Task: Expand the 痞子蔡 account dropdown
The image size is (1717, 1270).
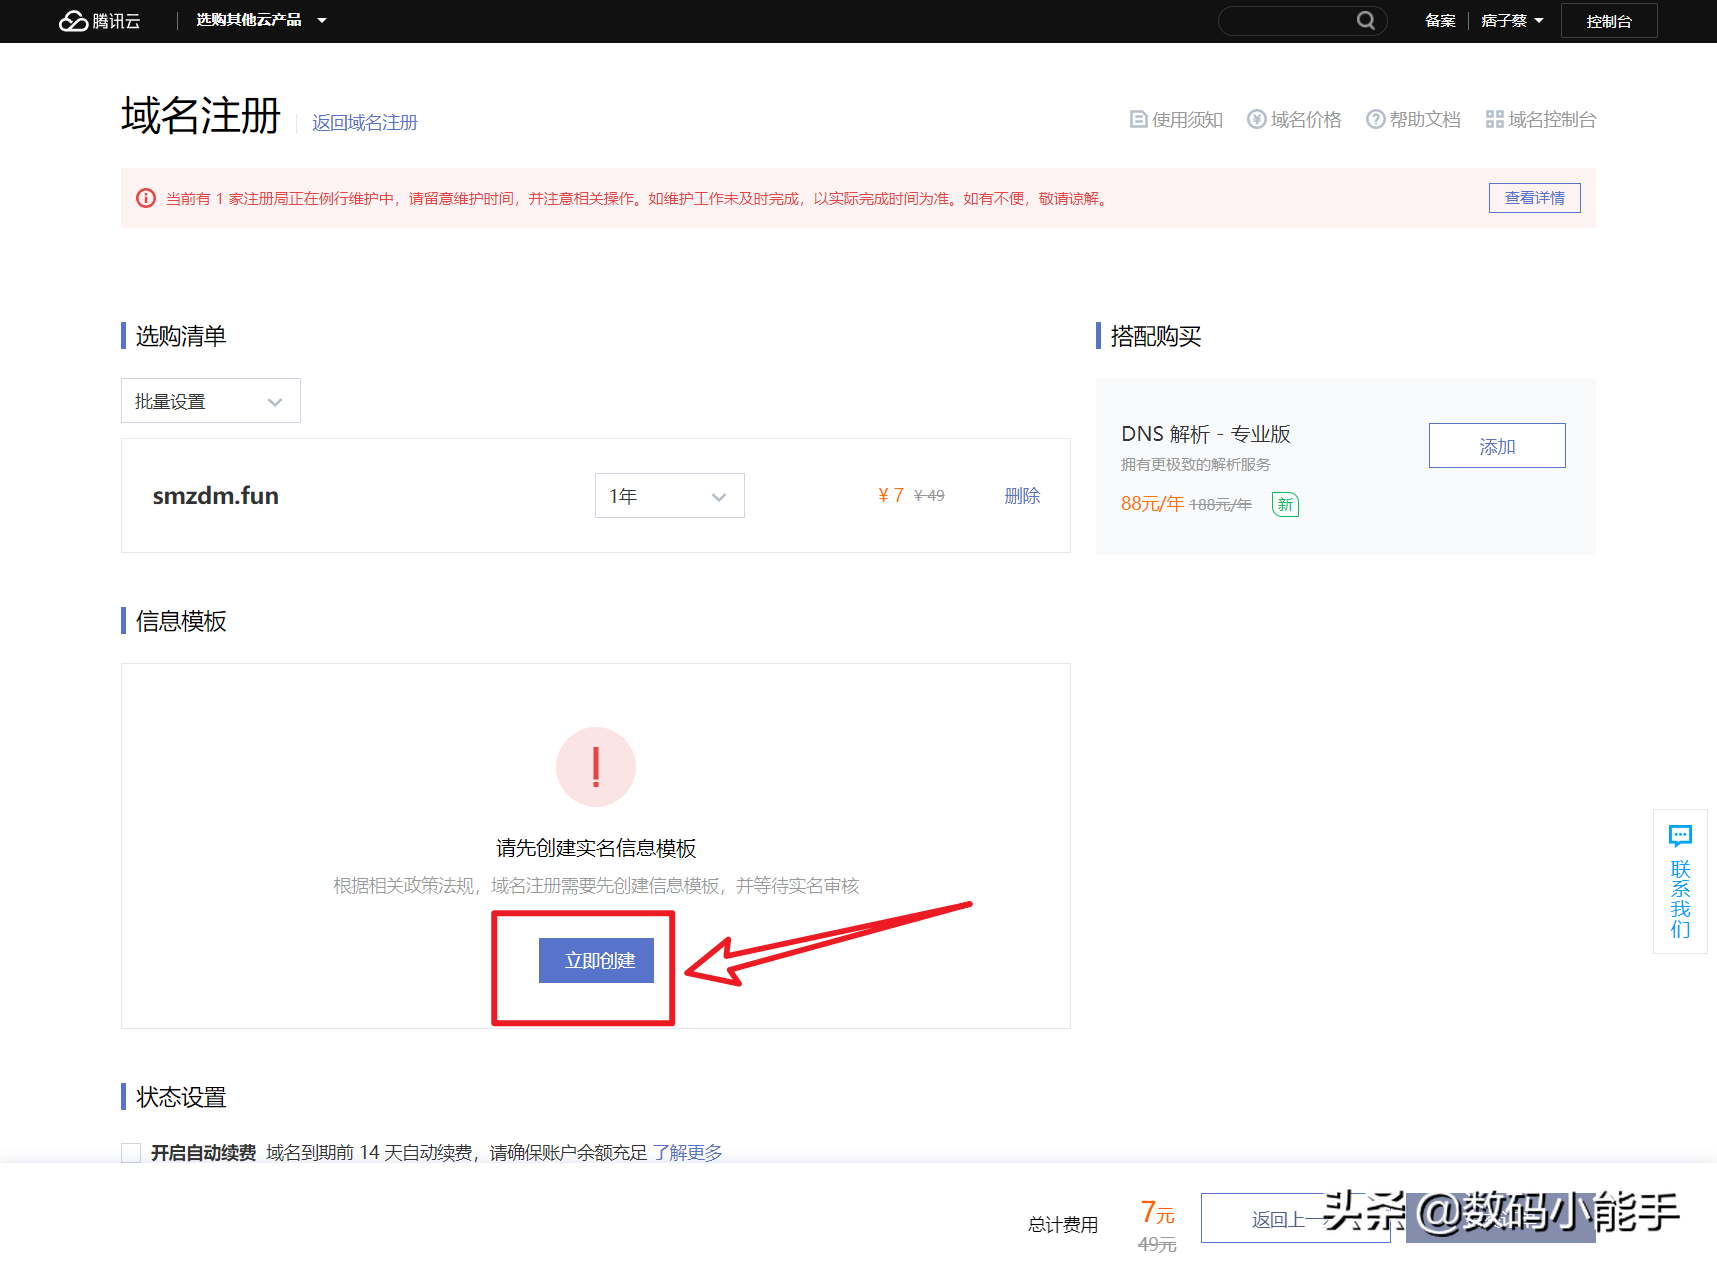Action: (1512, 20)
